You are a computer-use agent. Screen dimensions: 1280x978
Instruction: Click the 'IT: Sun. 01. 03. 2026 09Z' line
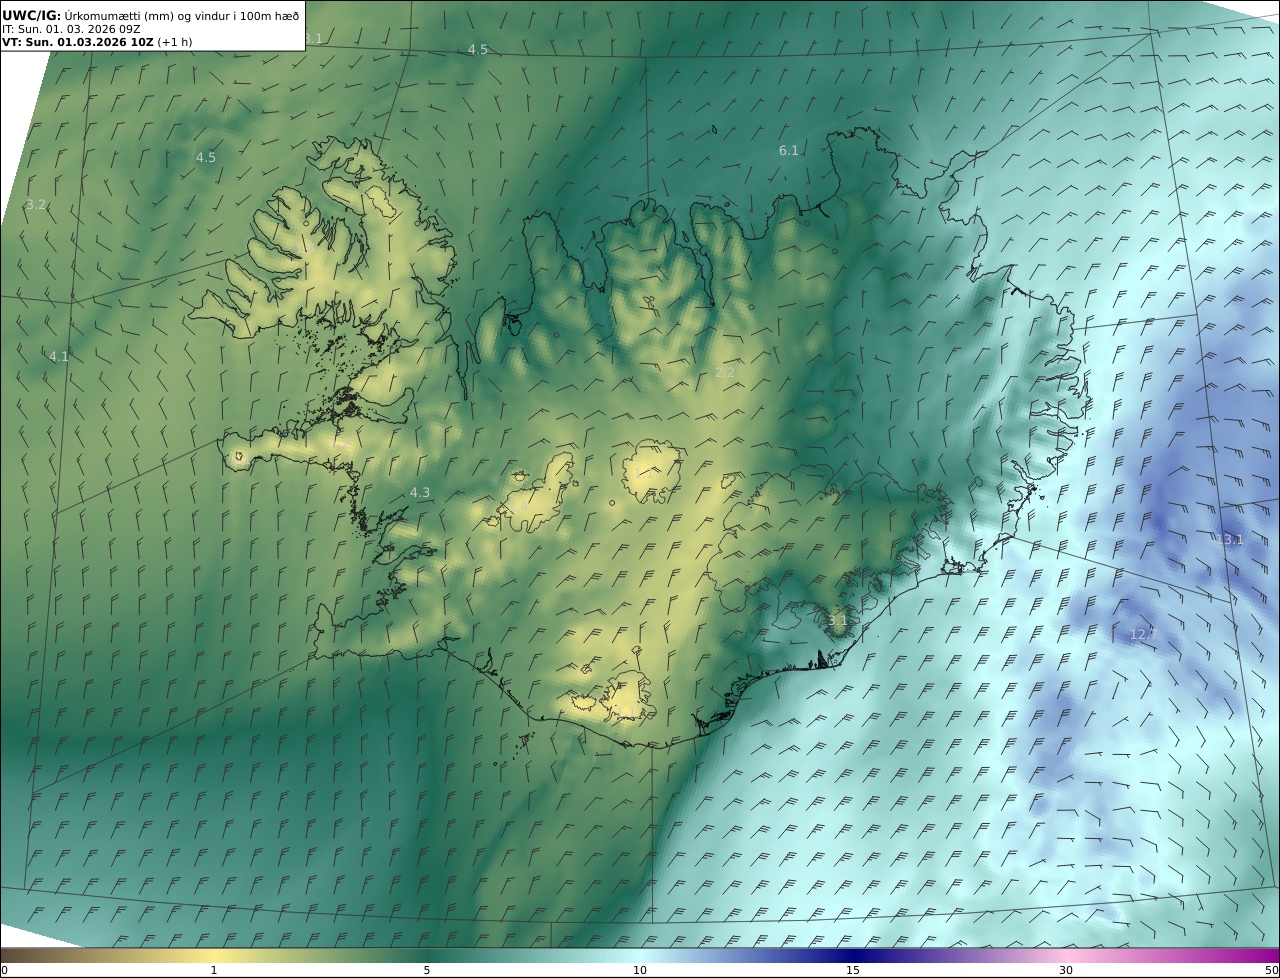71,29
